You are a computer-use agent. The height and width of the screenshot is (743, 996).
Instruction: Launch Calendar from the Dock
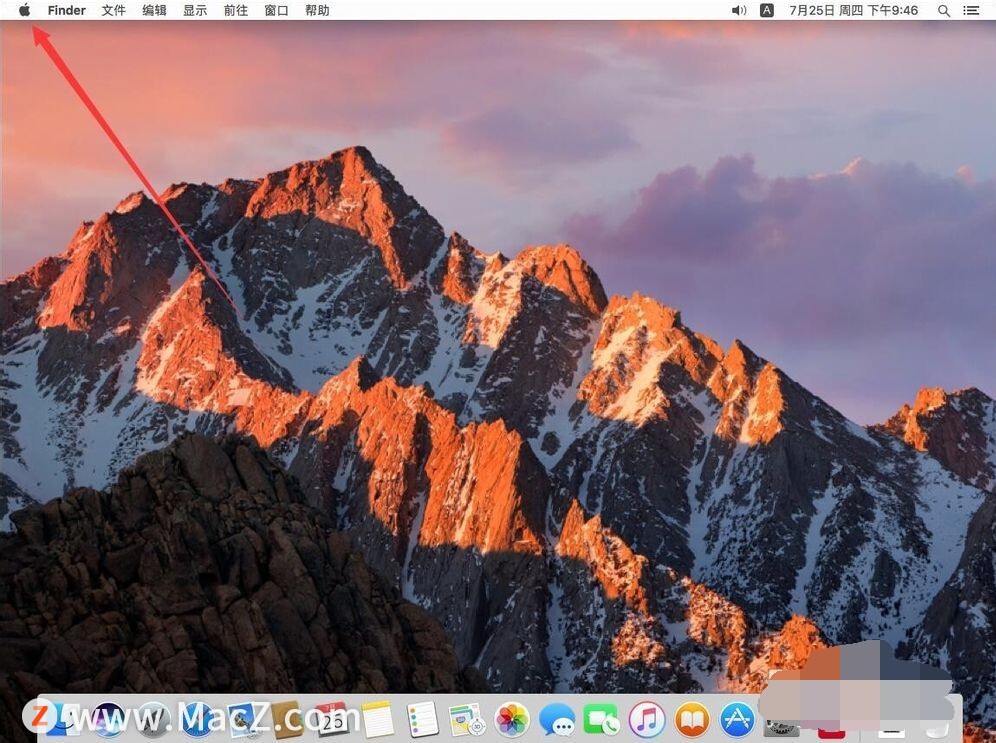[x=332, y=719]
